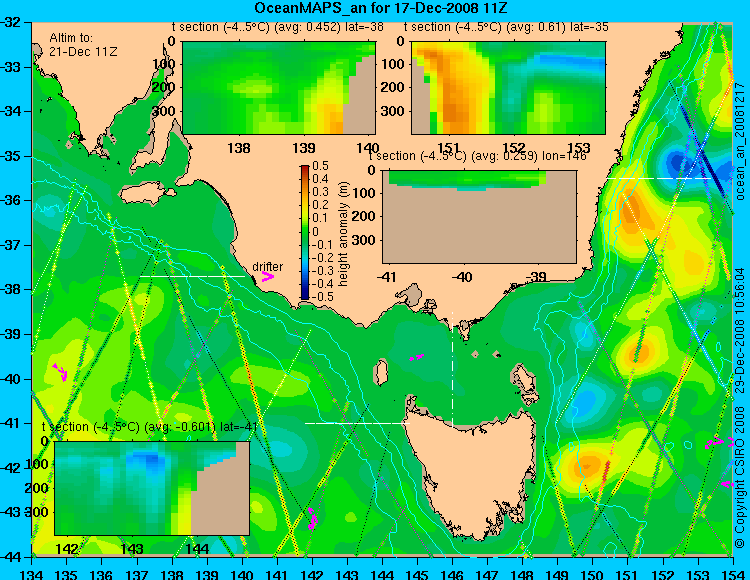
Task: Click the '29-Dec-2008 10:56:04' timestamp
Action: (740, 330)
